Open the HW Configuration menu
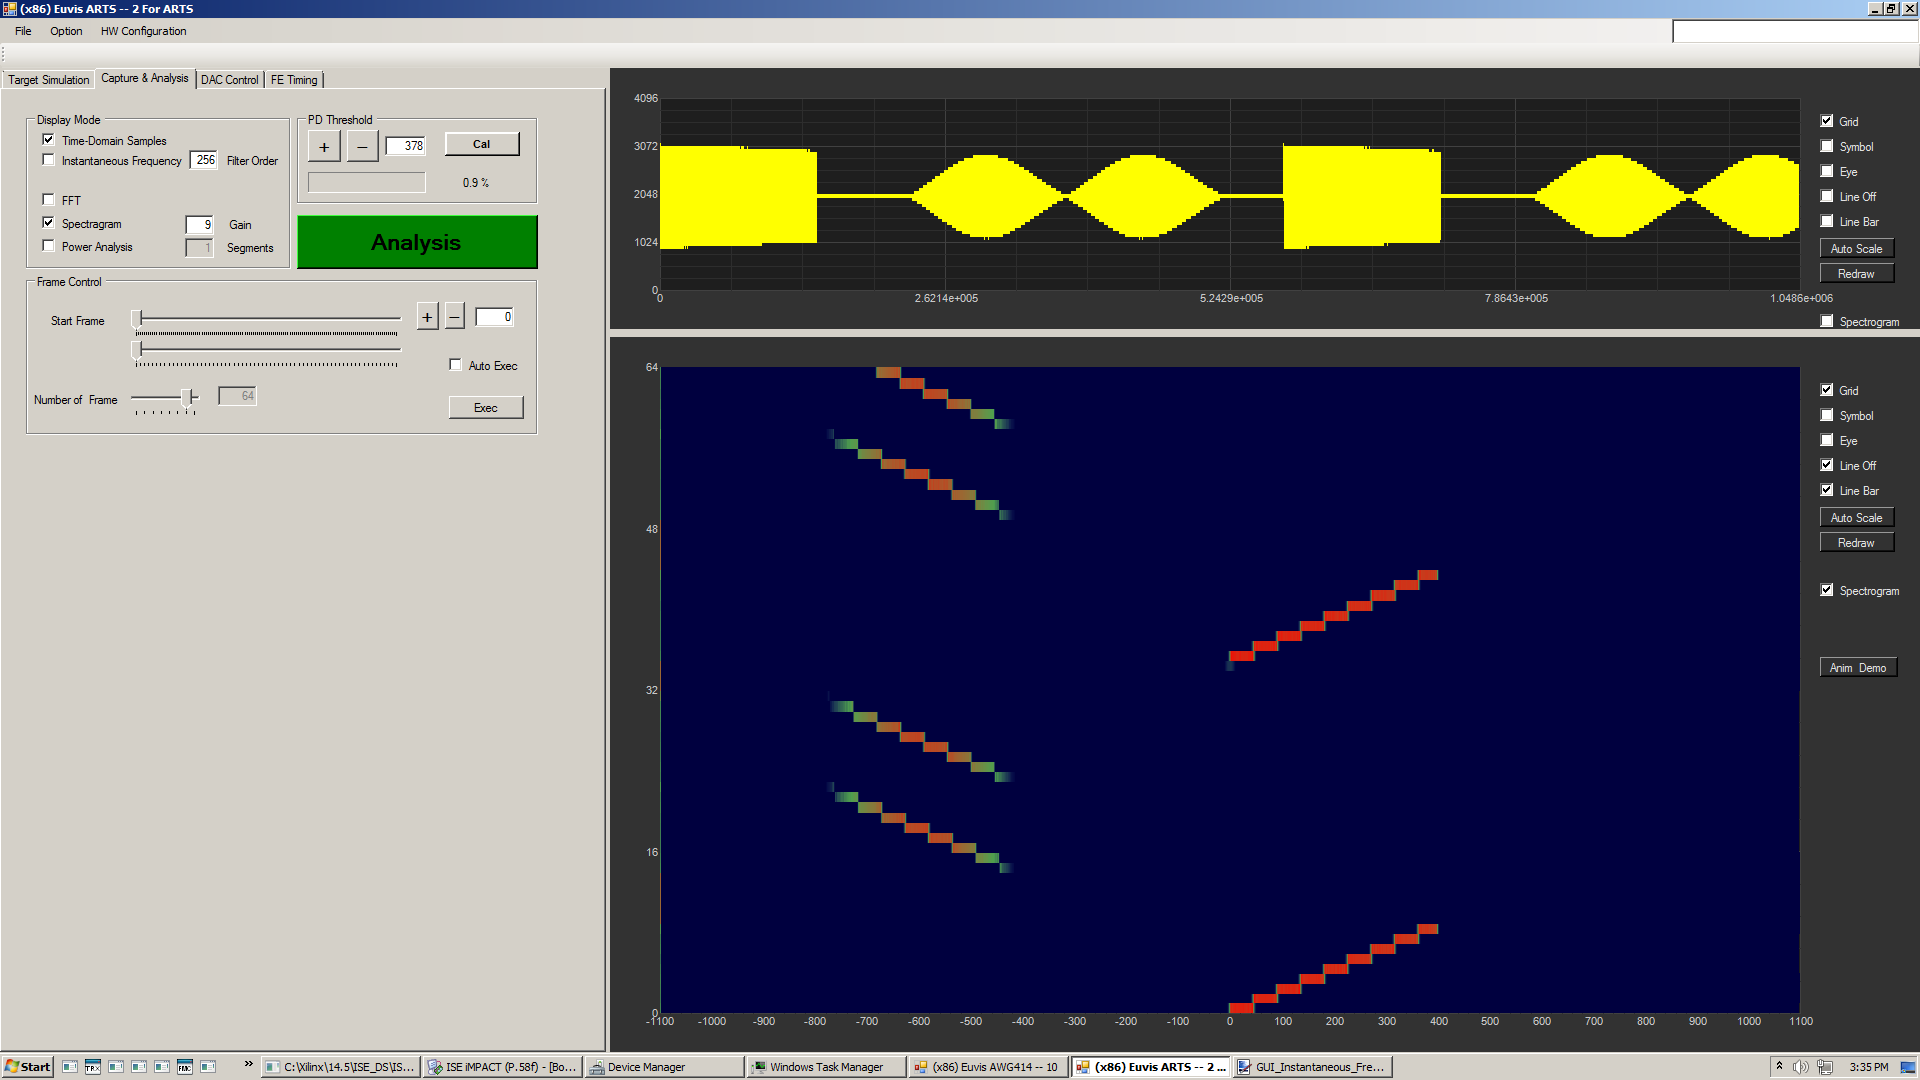1920x1080 pixels. pos(143,31)
